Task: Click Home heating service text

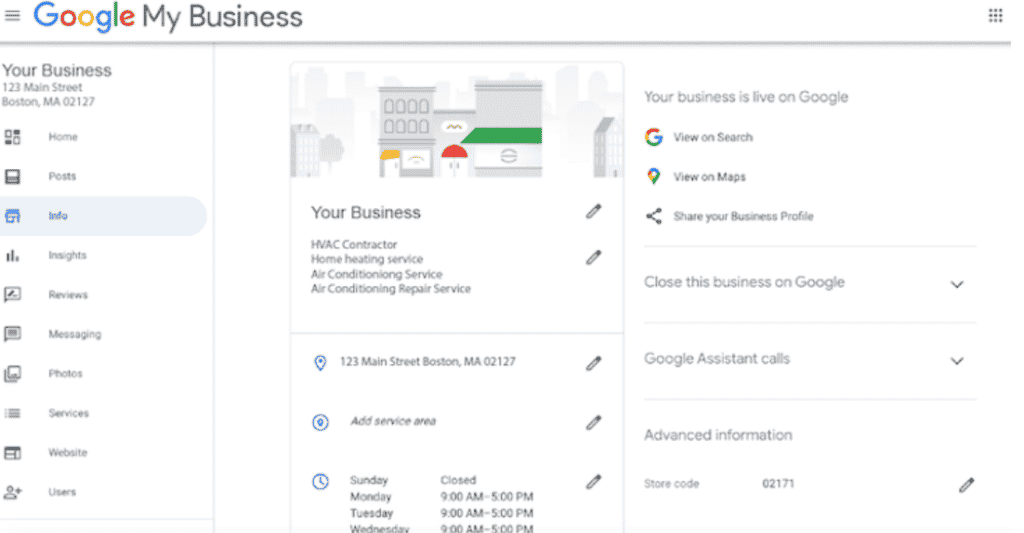Action: pos(367,259)
